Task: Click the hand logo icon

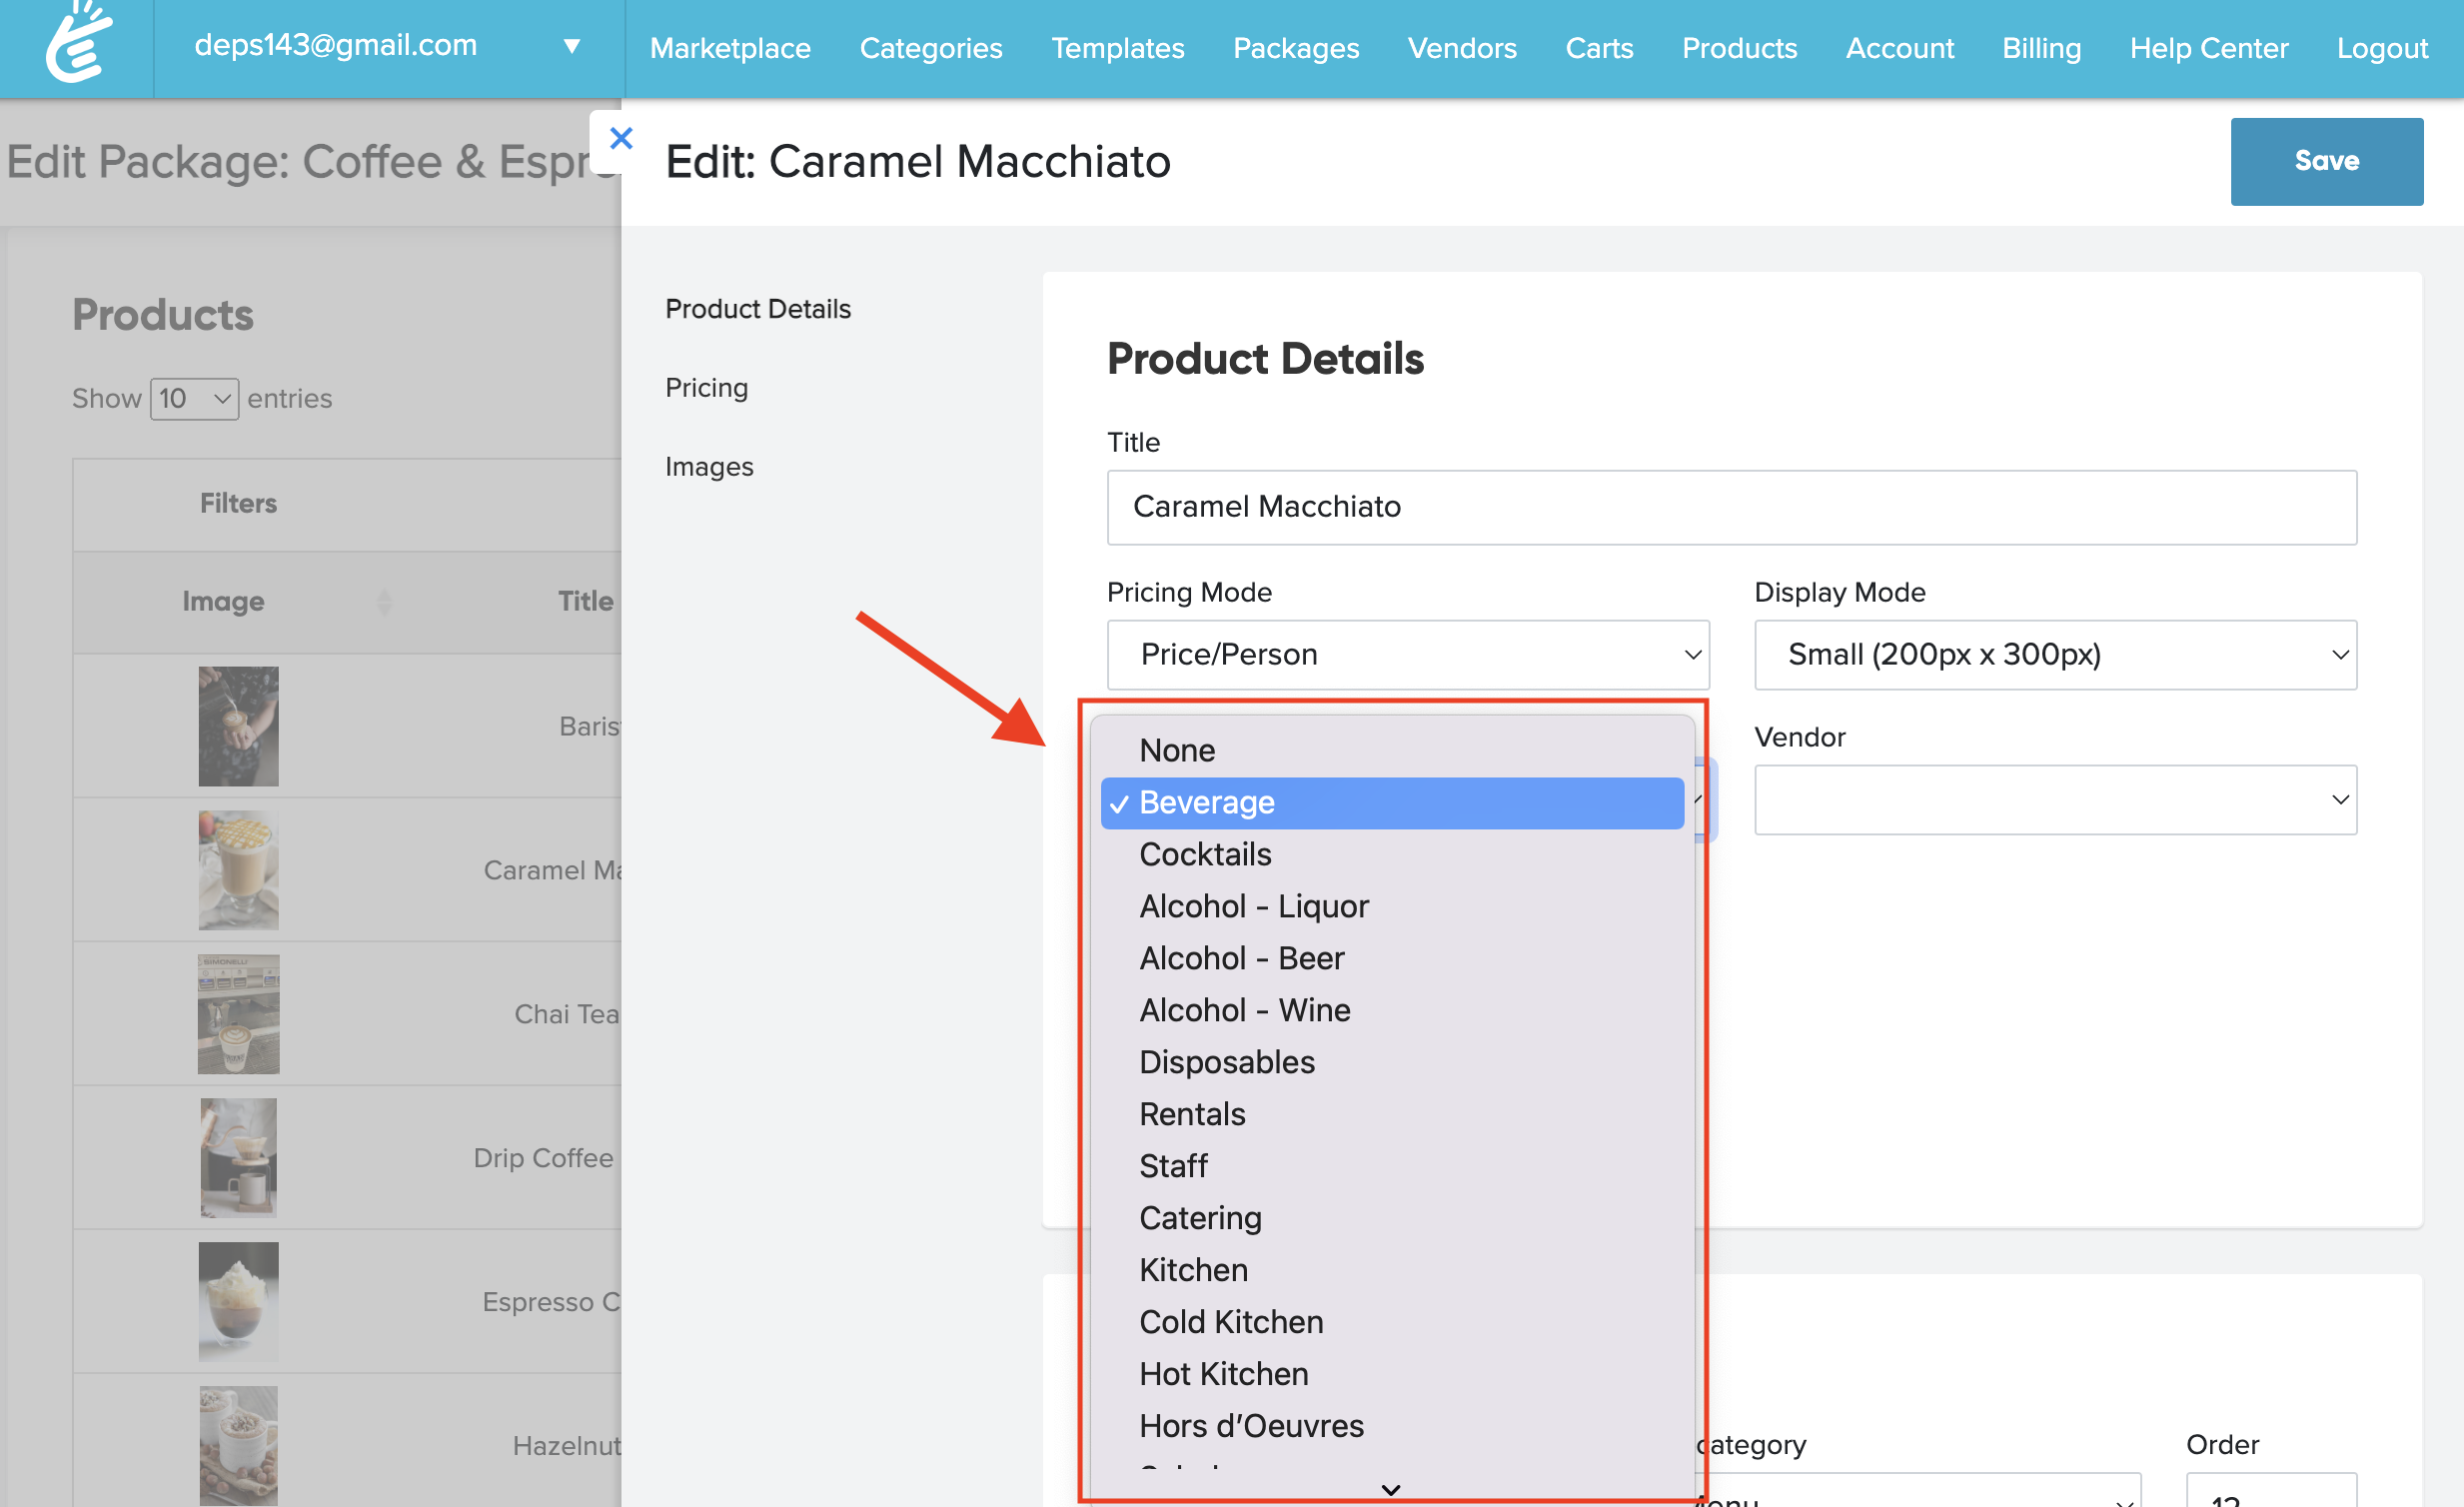Action: [x=78, y=44]
